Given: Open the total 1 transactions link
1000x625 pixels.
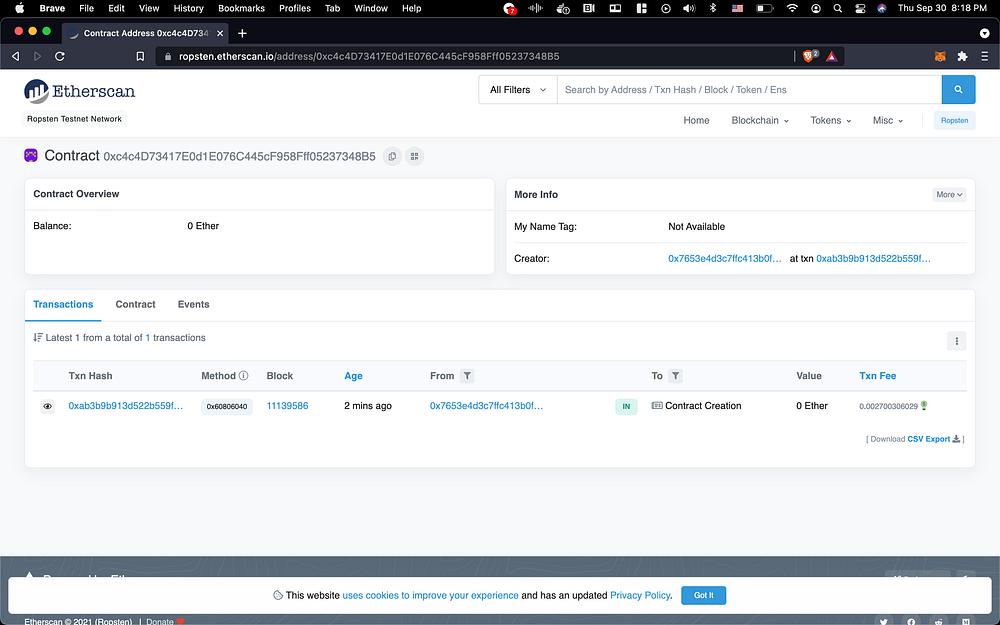Looking at the screenshot, I should (148, 337).
